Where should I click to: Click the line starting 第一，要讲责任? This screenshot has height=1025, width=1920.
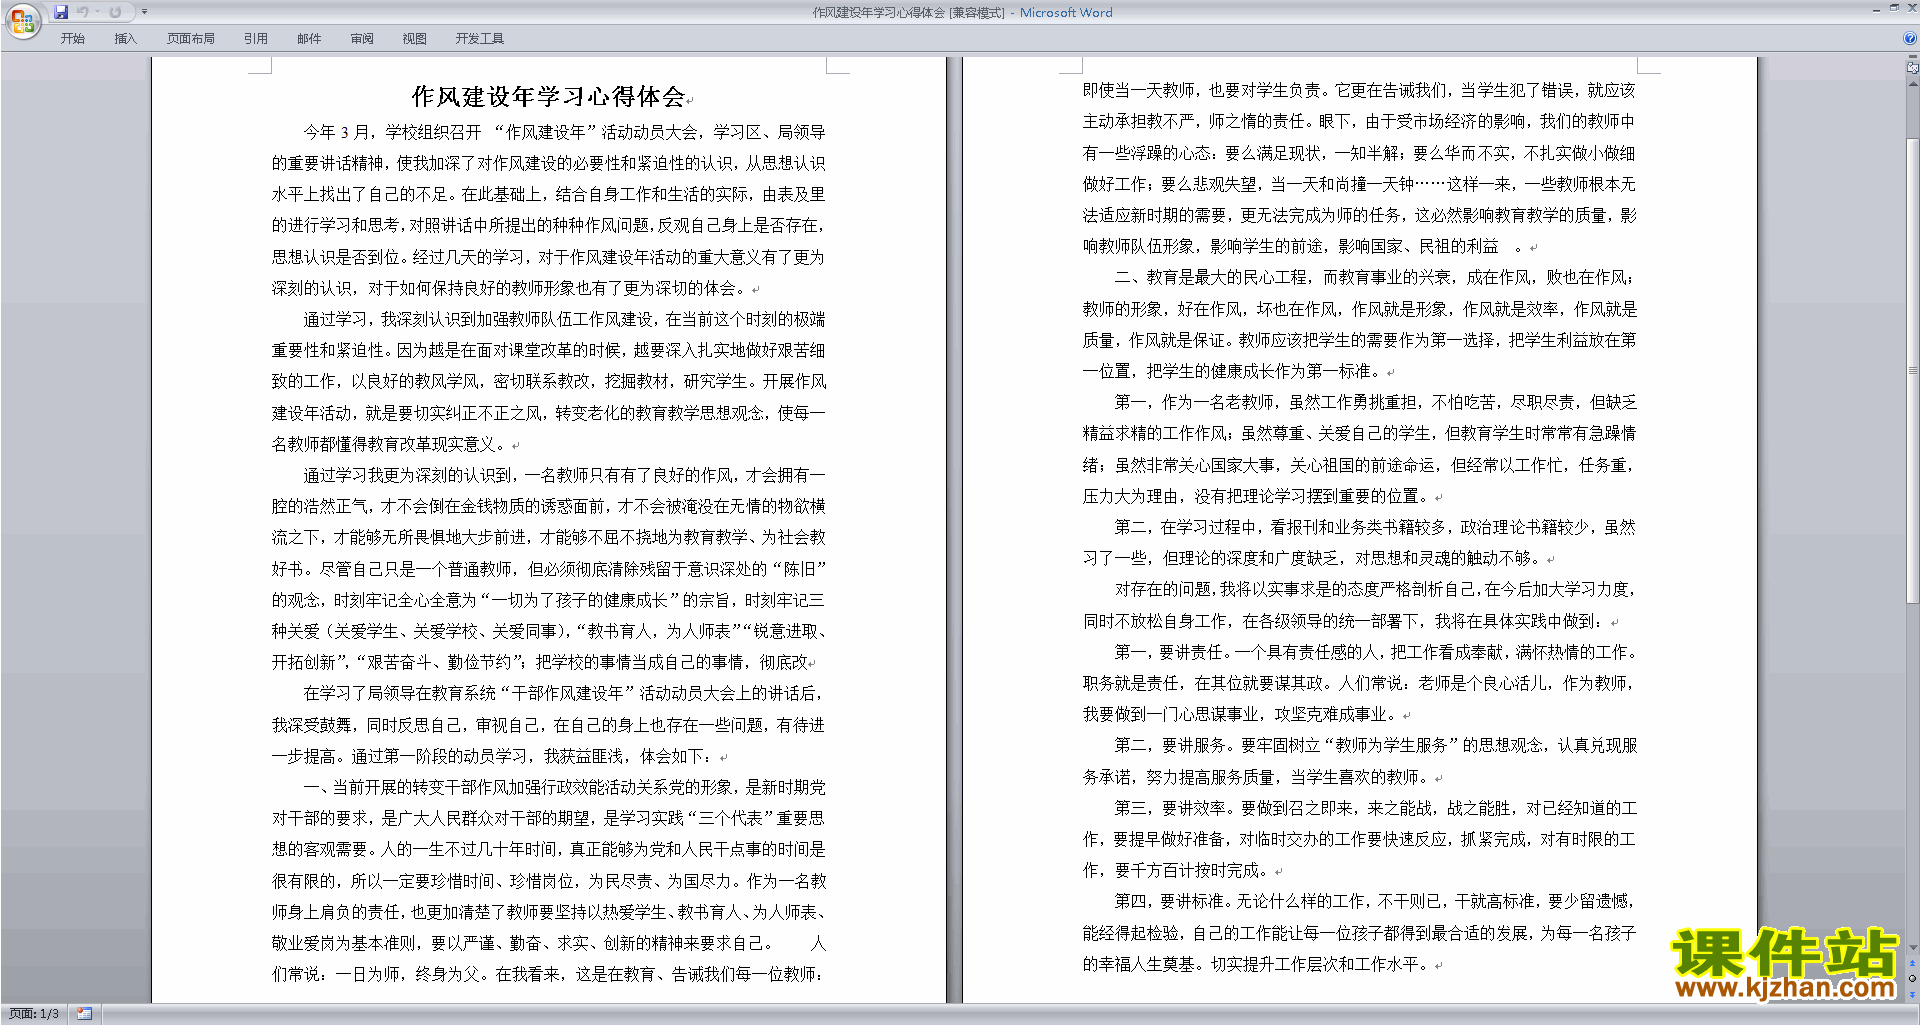[1375, 652]
